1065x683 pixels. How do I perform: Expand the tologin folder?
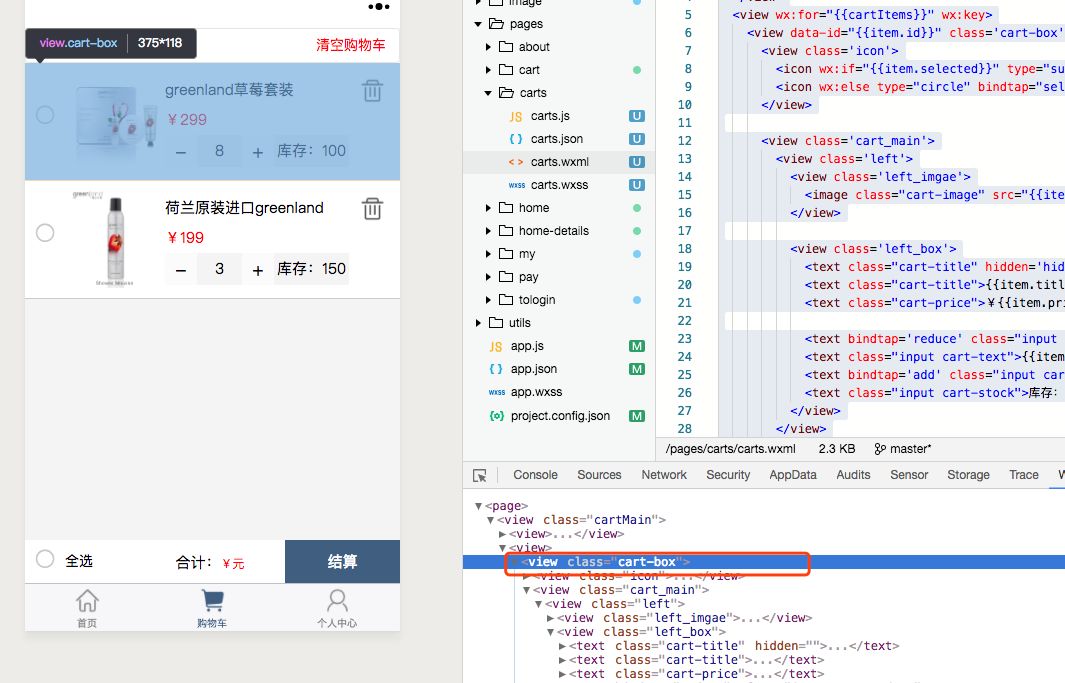[x=488, y=300]
